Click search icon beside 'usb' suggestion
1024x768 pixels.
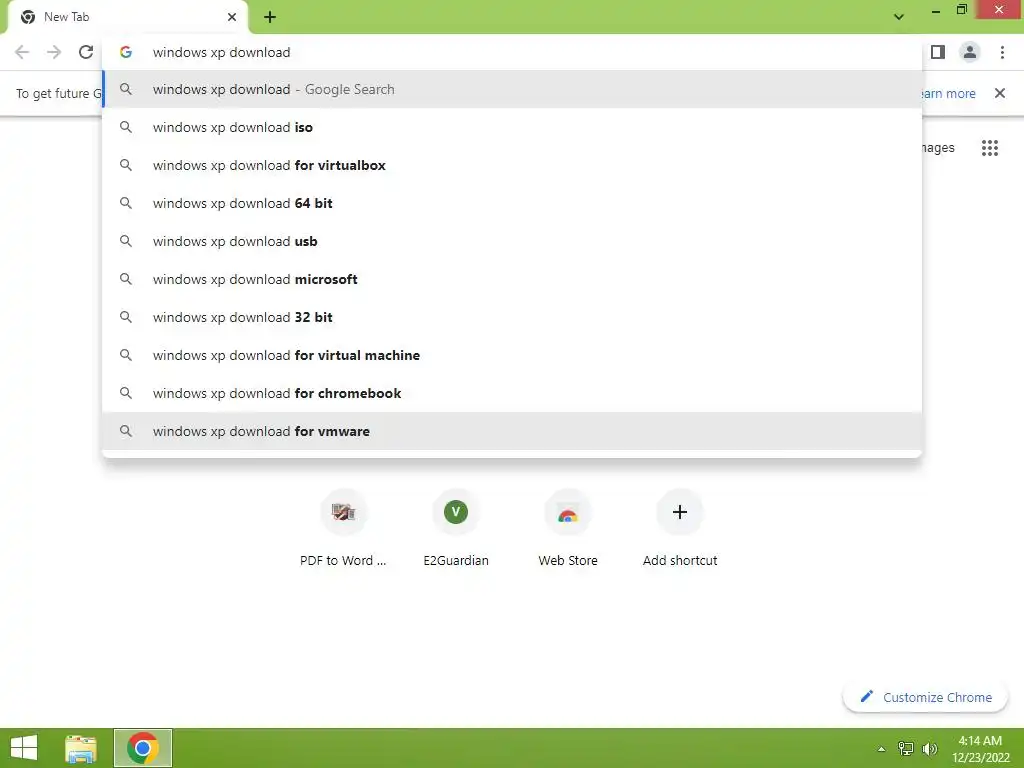125,241
